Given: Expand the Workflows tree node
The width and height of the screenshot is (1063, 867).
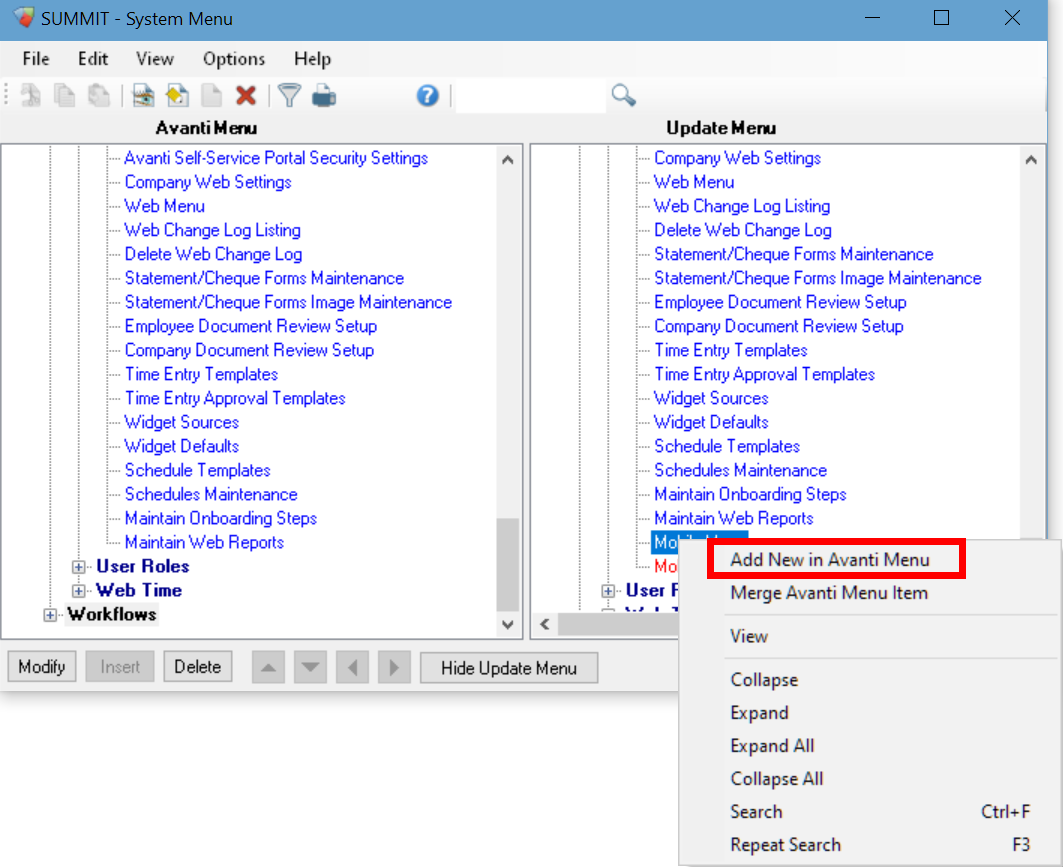Looking at the screenshot, I should click(49, 616).
